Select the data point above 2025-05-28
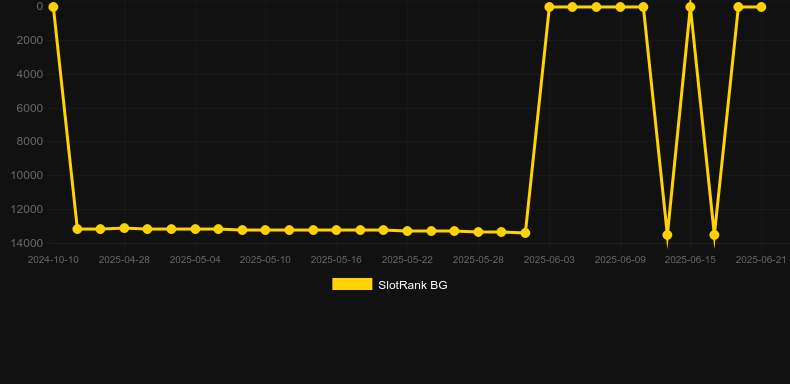This screenshot has width=790, height=384. point(478,232)
